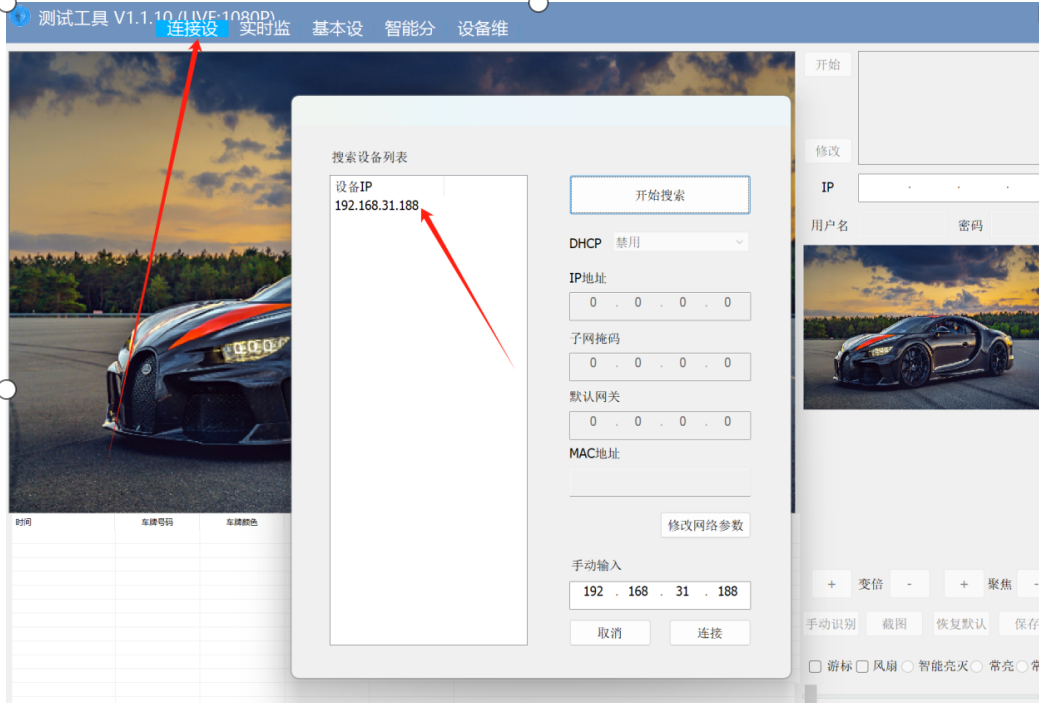Open the small car snapshot thumbnail

[x=921, y=327]
